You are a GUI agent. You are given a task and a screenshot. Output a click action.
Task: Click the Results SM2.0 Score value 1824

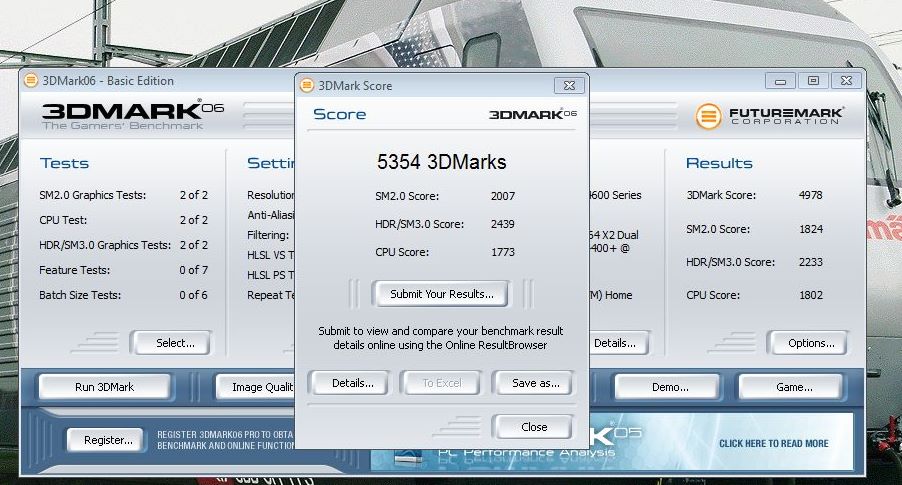(x=810, y=229)
